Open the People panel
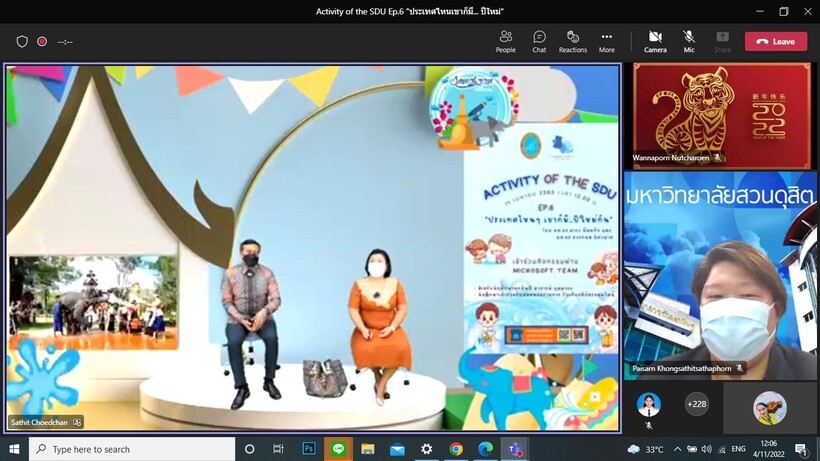 coord(506,41)
